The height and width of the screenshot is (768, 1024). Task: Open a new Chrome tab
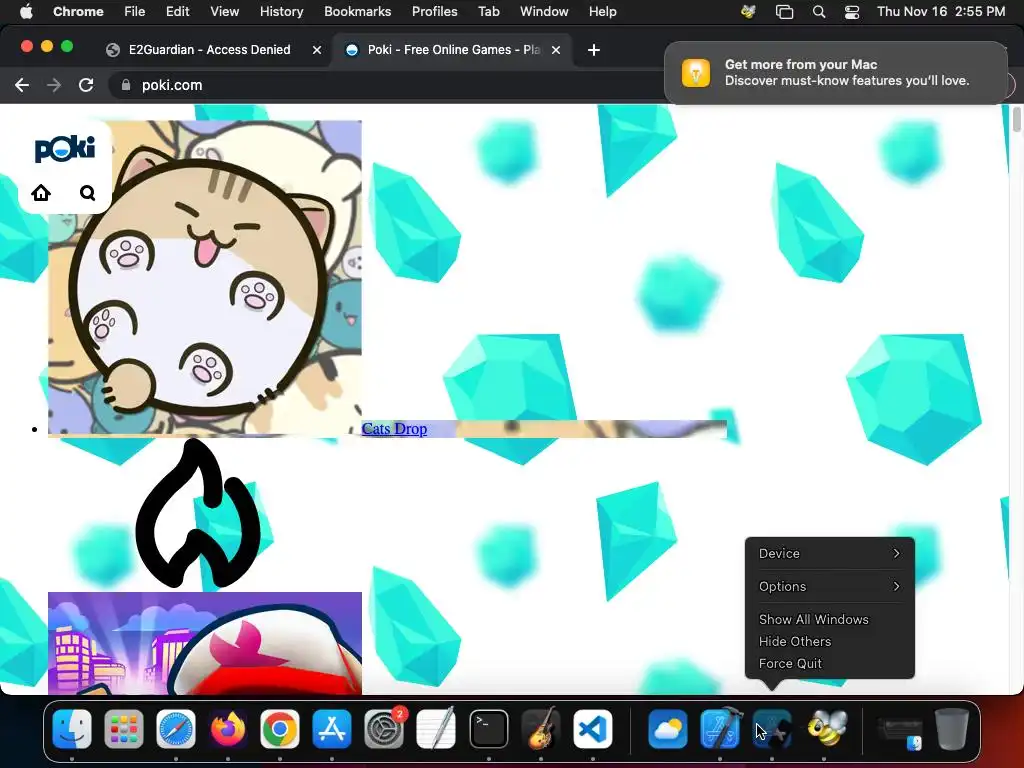click(x=594, y=50)
